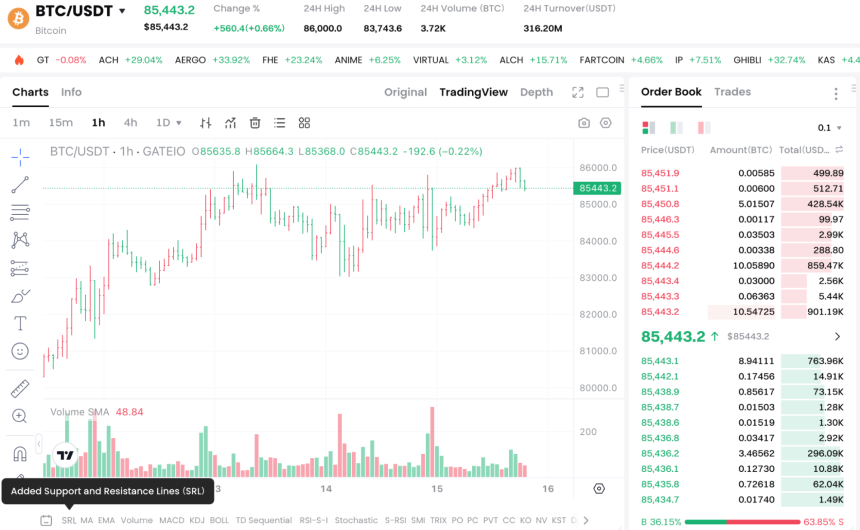Pick the ruler measure tool

20,389
